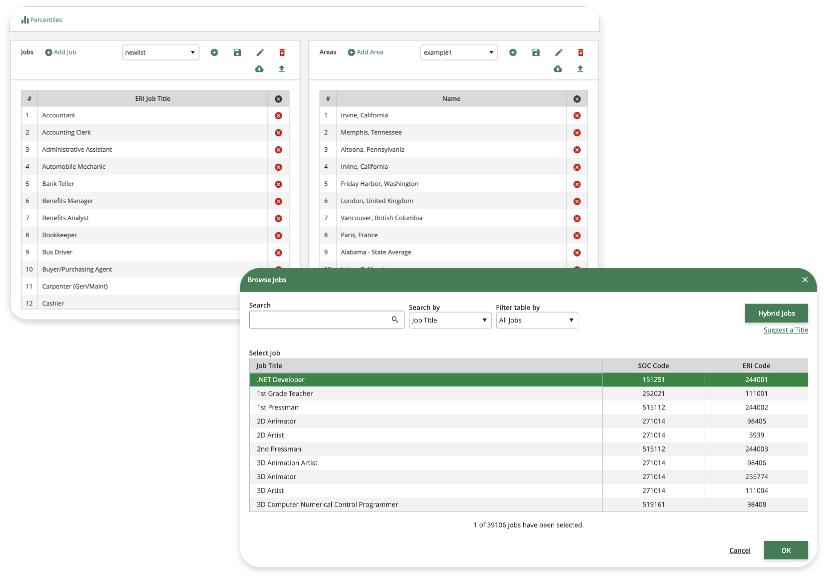Remove Accountant row with red X
Screen dimensions: 826x579
coord(278,115)
